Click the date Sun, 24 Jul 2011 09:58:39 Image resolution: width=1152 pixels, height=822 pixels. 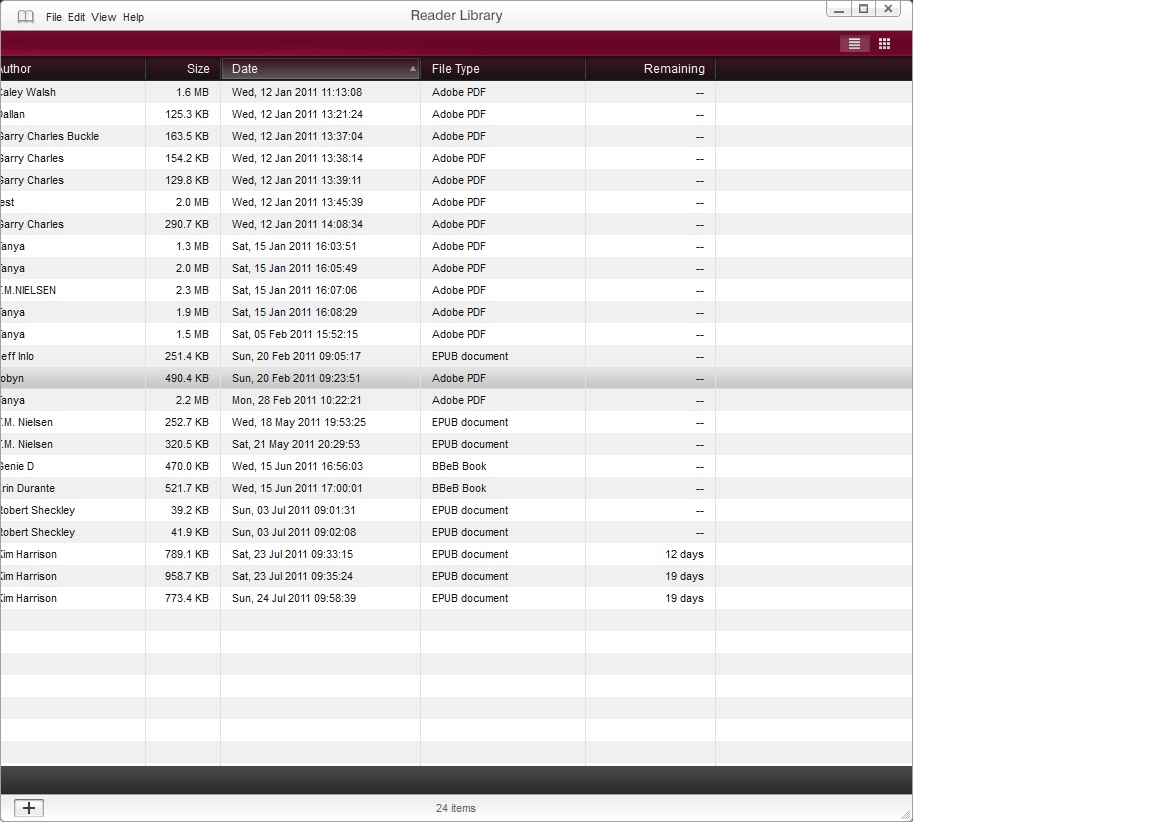click(294, 599)
